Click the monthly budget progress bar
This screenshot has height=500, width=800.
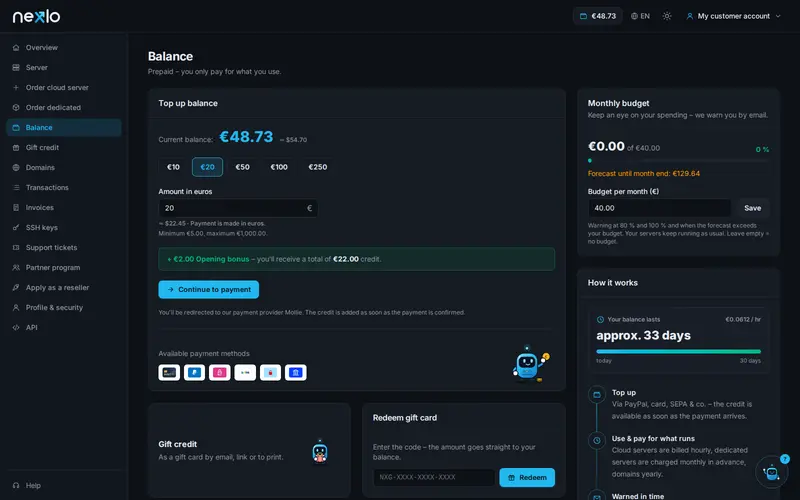click(x=679, y=161)
